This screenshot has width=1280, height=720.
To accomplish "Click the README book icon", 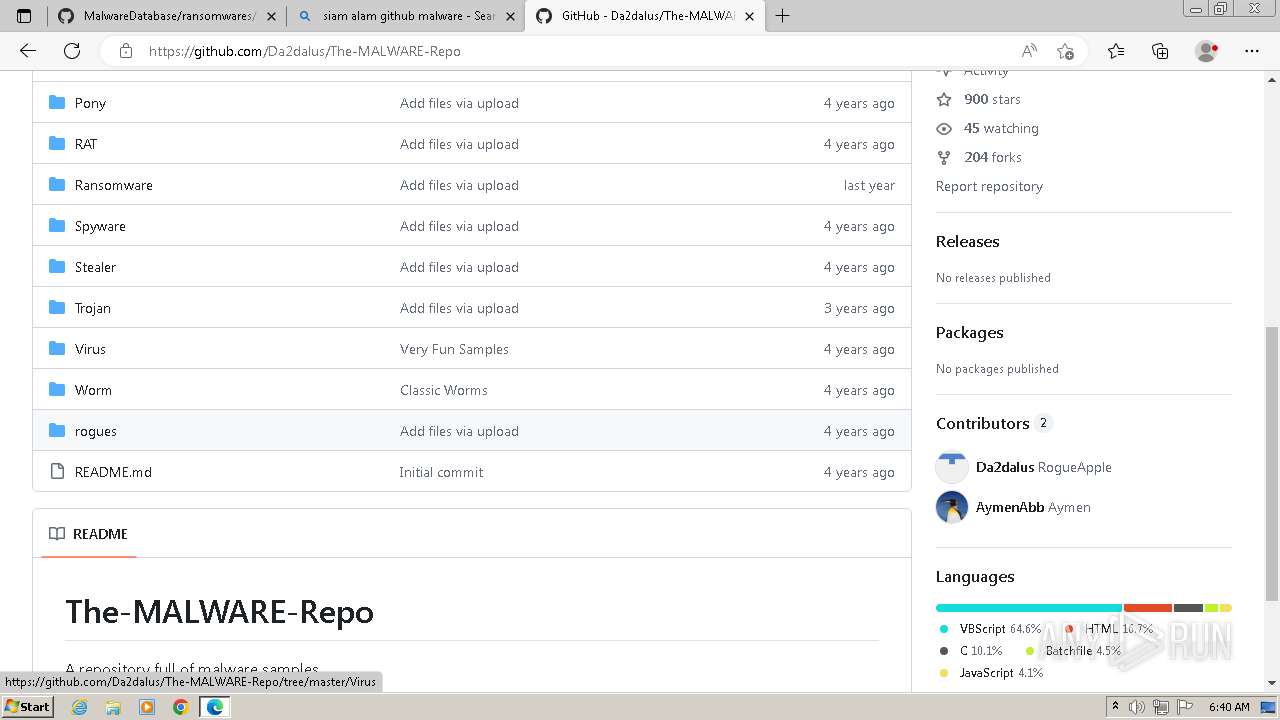I will coord(57,534).
